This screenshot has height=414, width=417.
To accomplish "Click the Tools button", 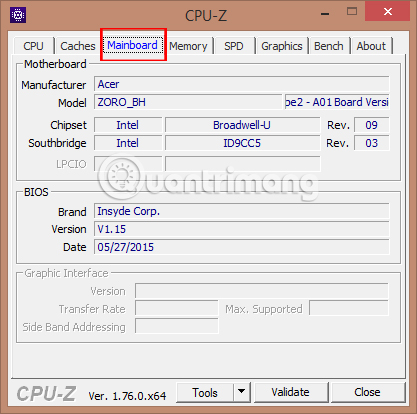I will [x=205, y=392].
